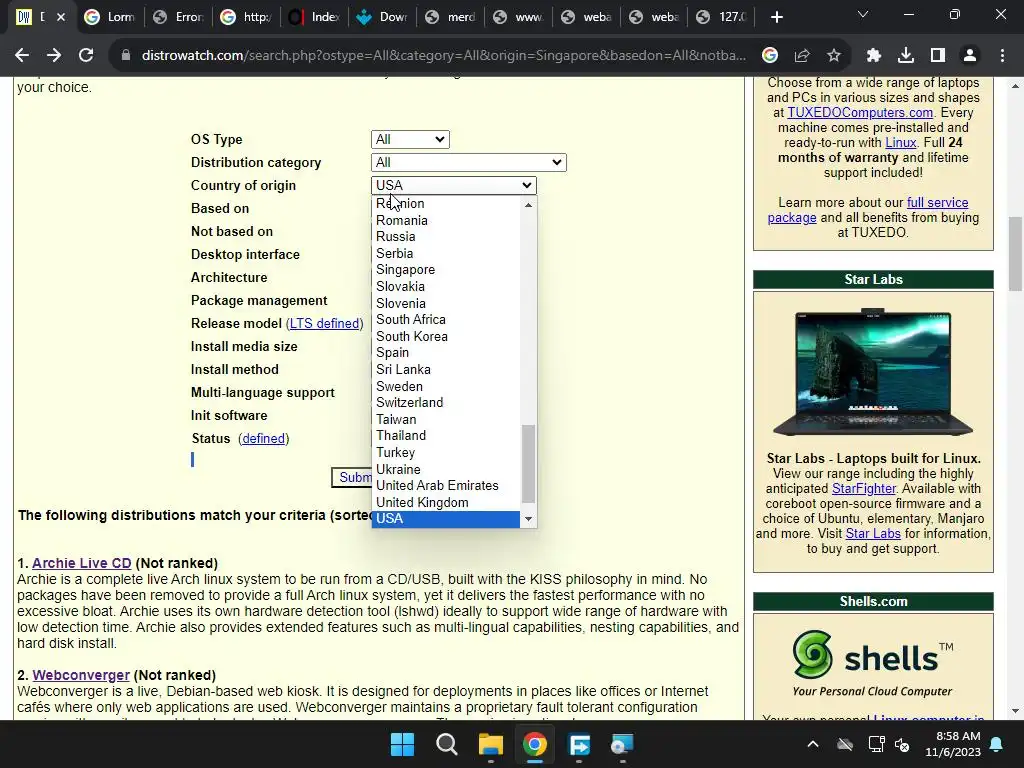Go forward in browser history
The height and width of the screenshot is (768, 1024).
tap(54, 56)
